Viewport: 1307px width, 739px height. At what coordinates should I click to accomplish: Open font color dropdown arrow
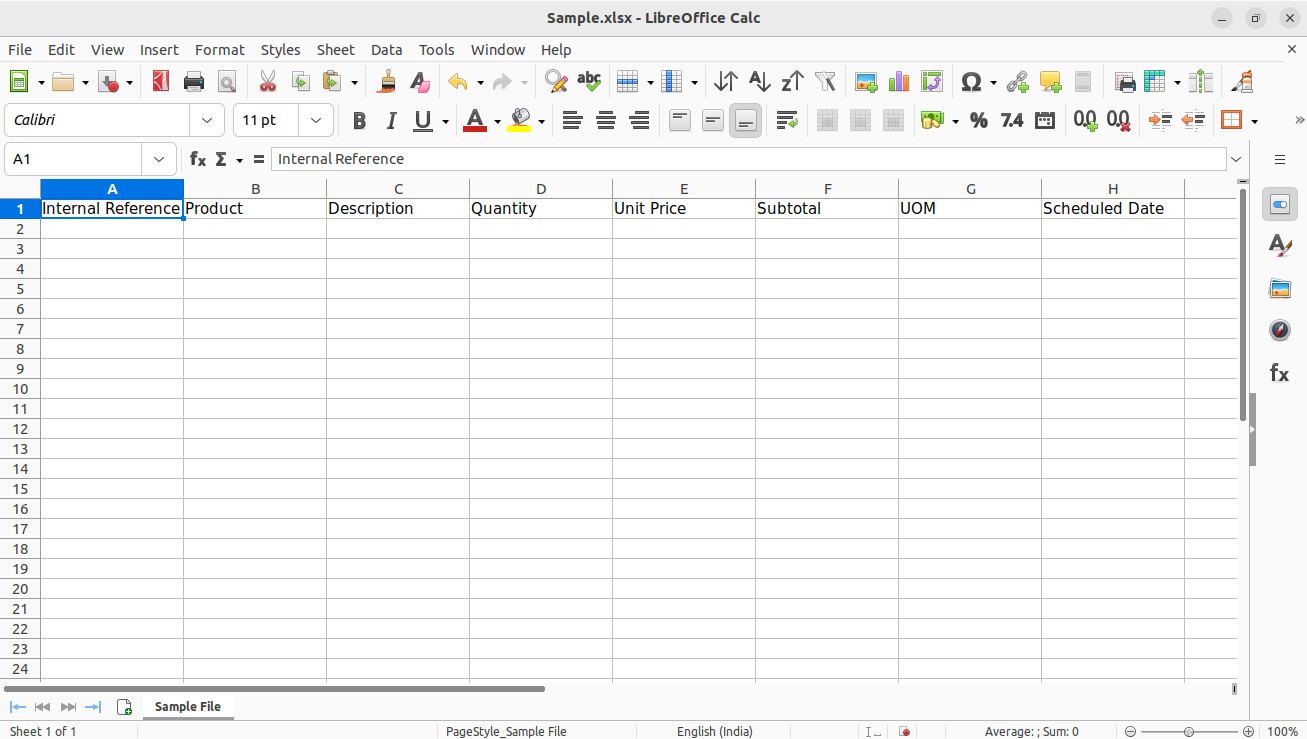[497, 121]
